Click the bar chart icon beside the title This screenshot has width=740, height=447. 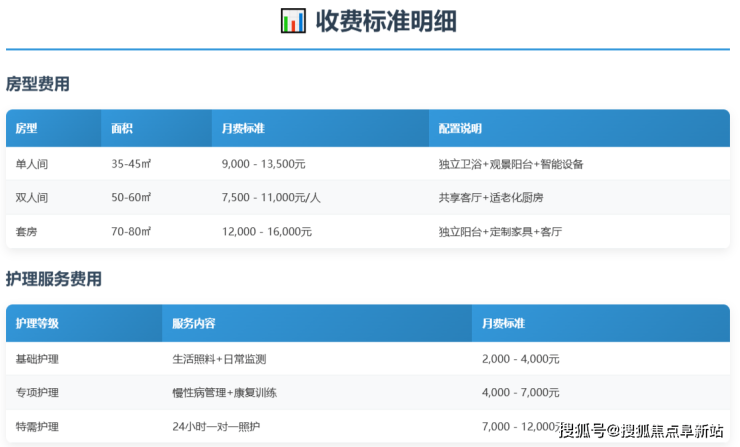pos(293,21)
